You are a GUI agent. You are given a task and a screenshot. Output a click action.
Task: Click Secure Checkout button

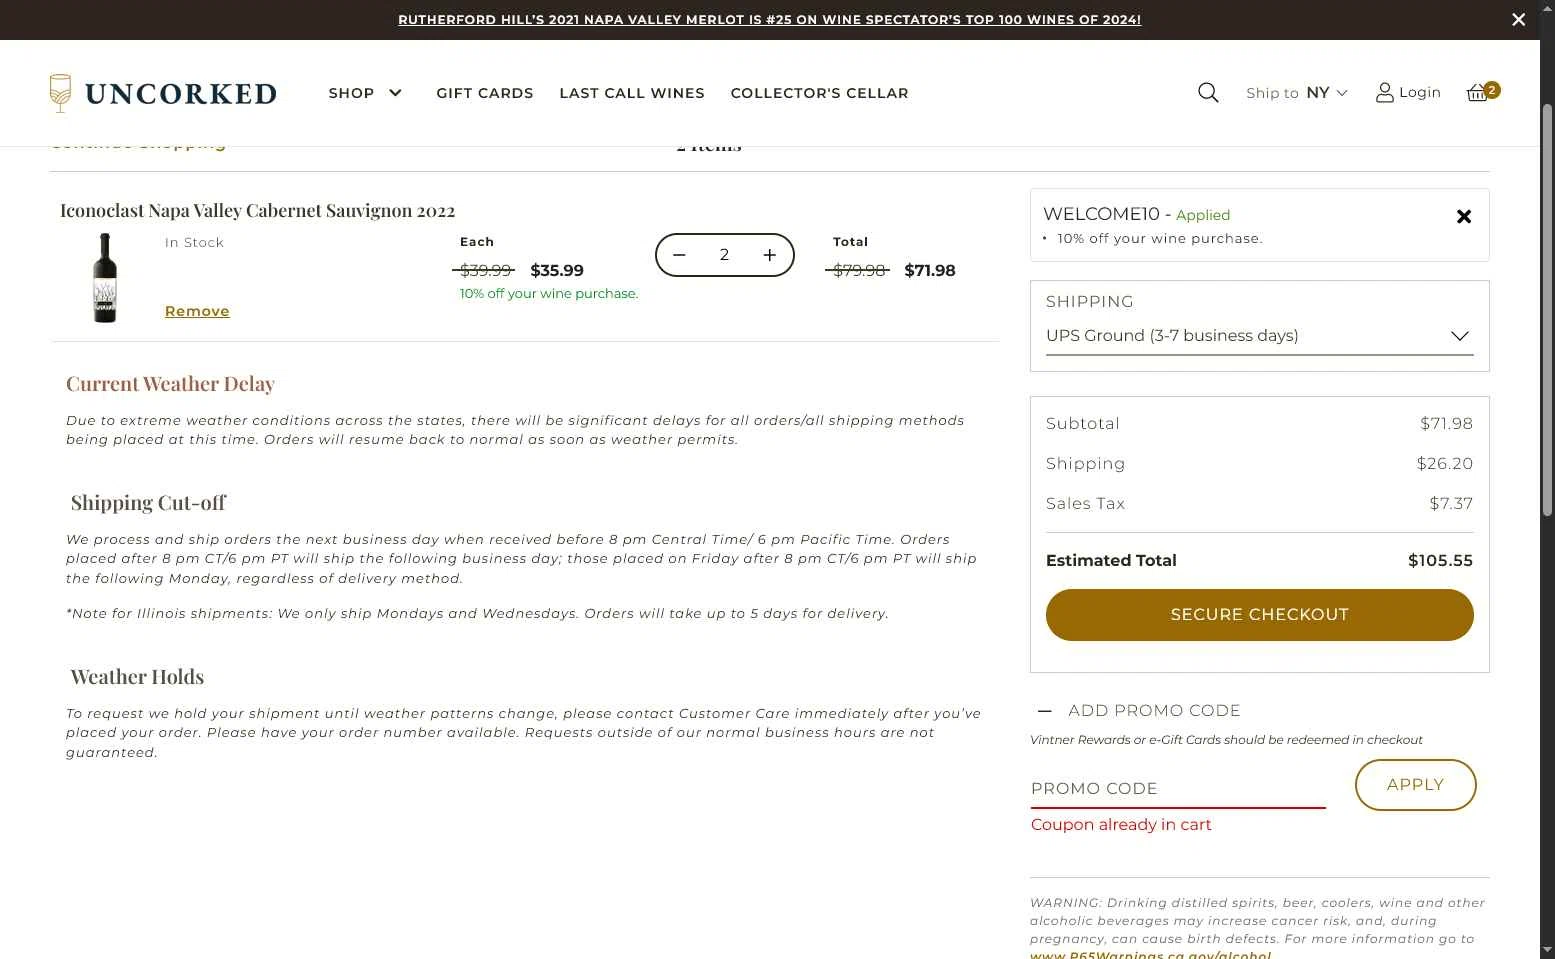coord(1259,615)
